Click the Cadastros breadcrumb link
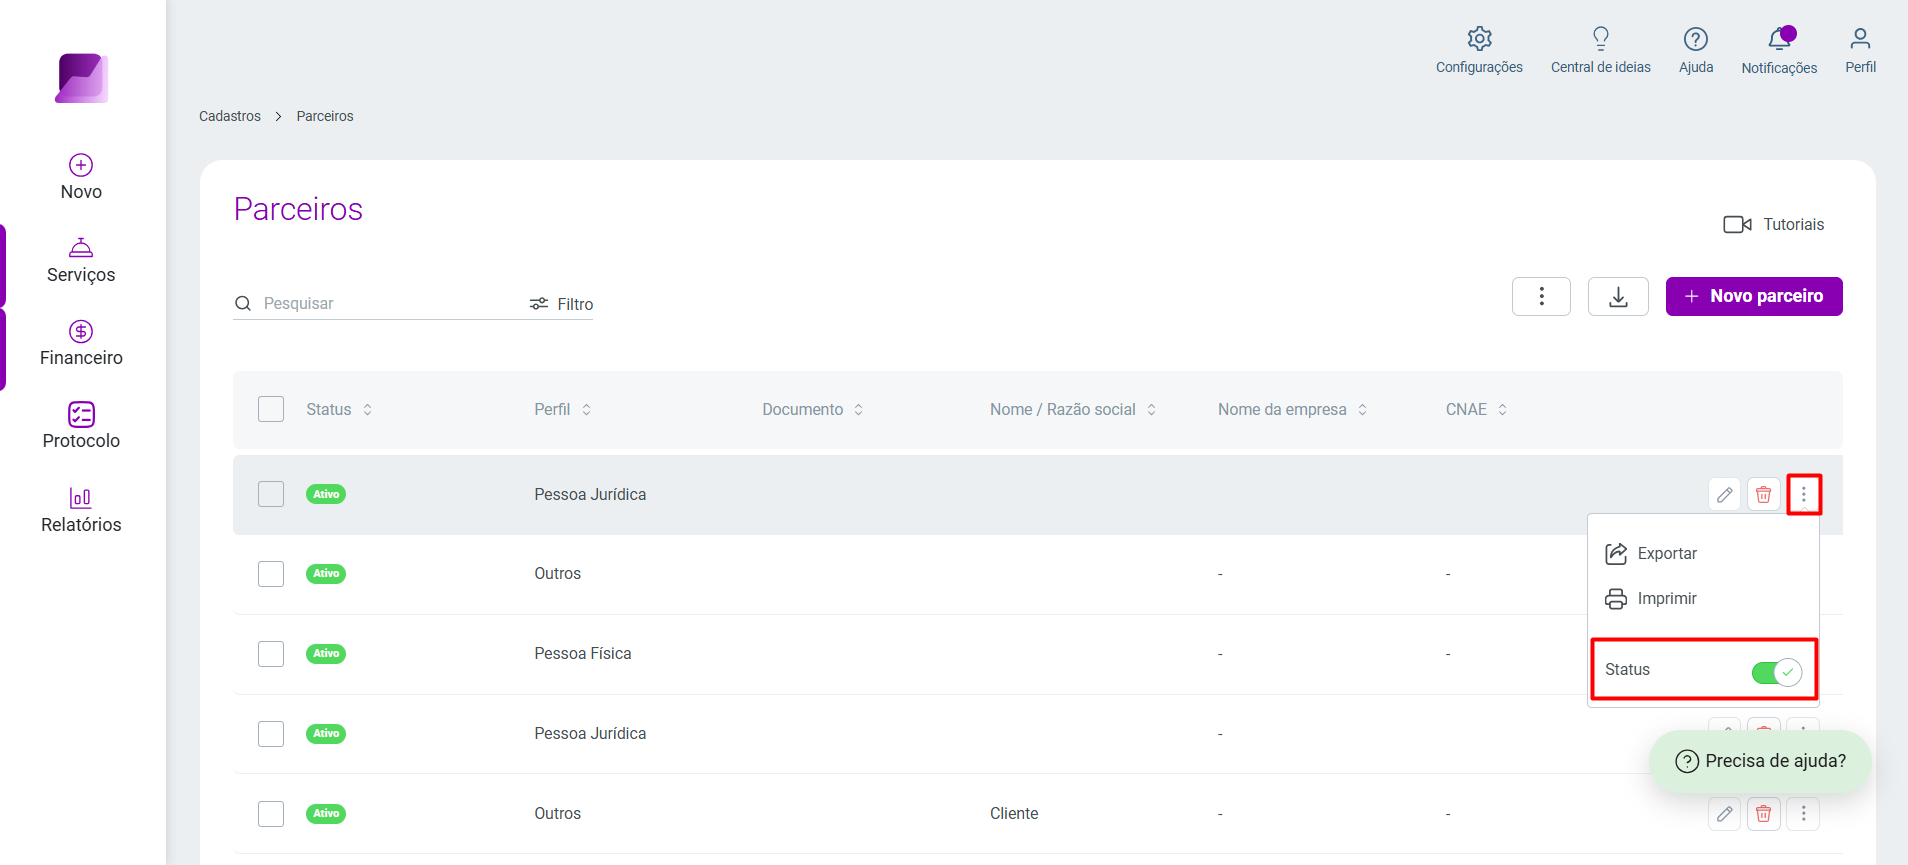1908x865 pixels. (x=230, y=116)
